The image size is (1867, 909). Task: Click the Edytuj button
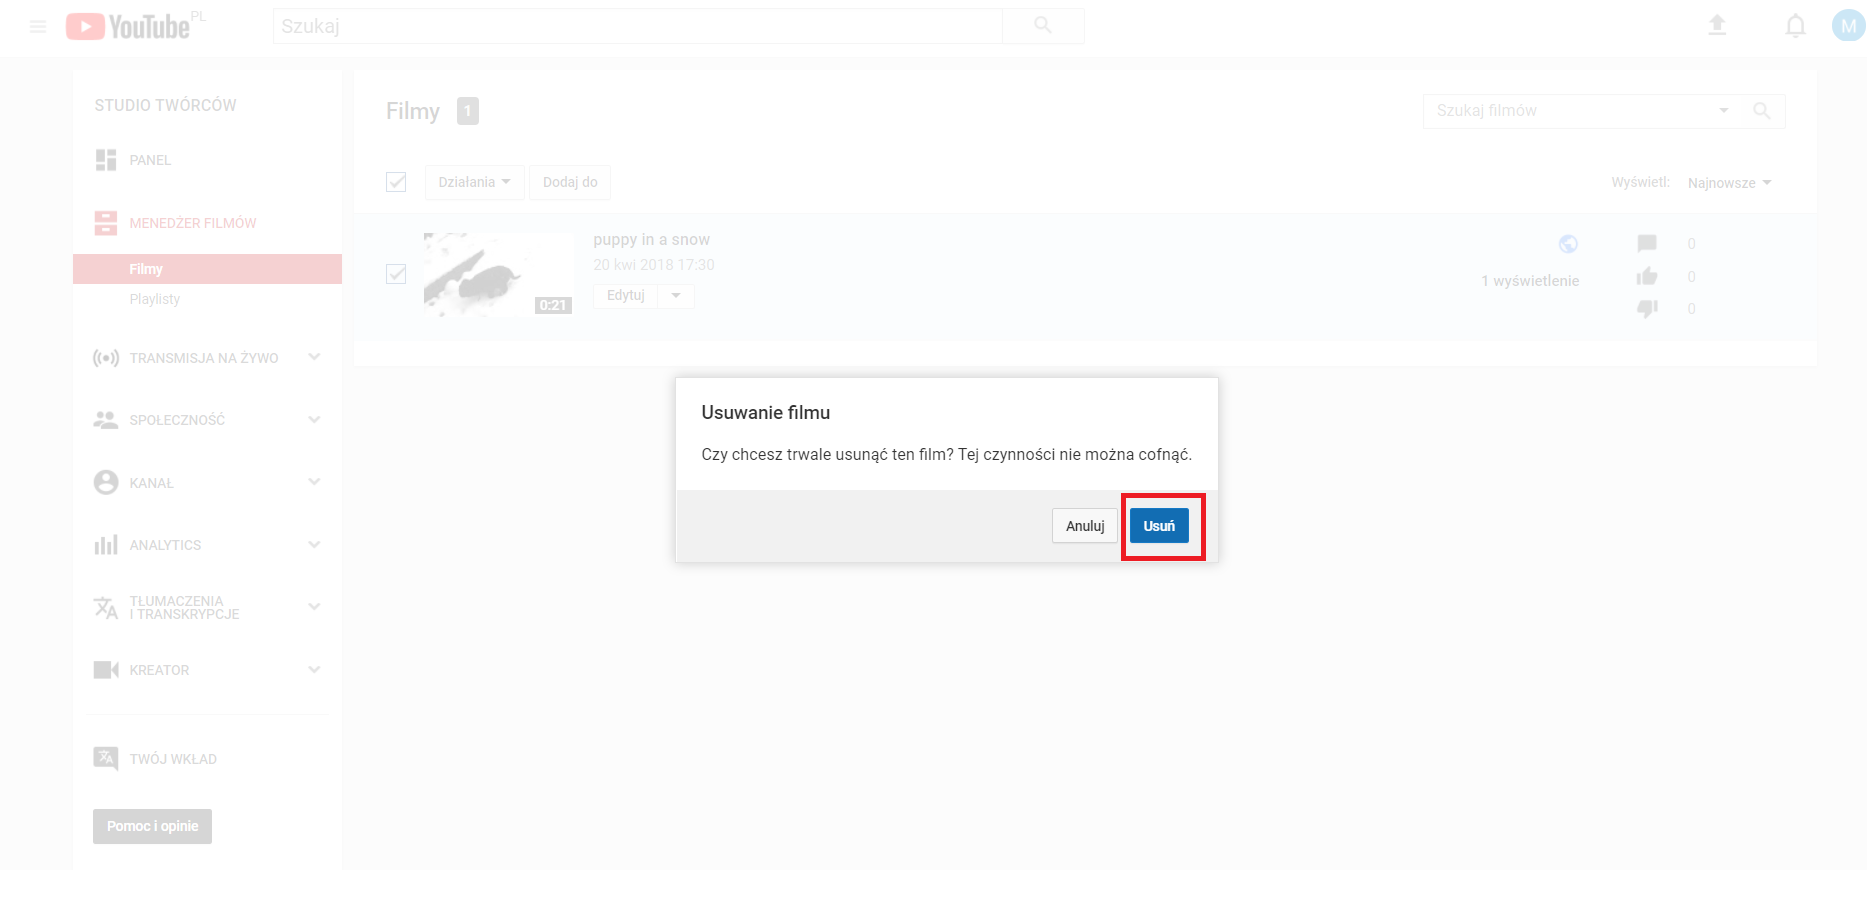625,296
